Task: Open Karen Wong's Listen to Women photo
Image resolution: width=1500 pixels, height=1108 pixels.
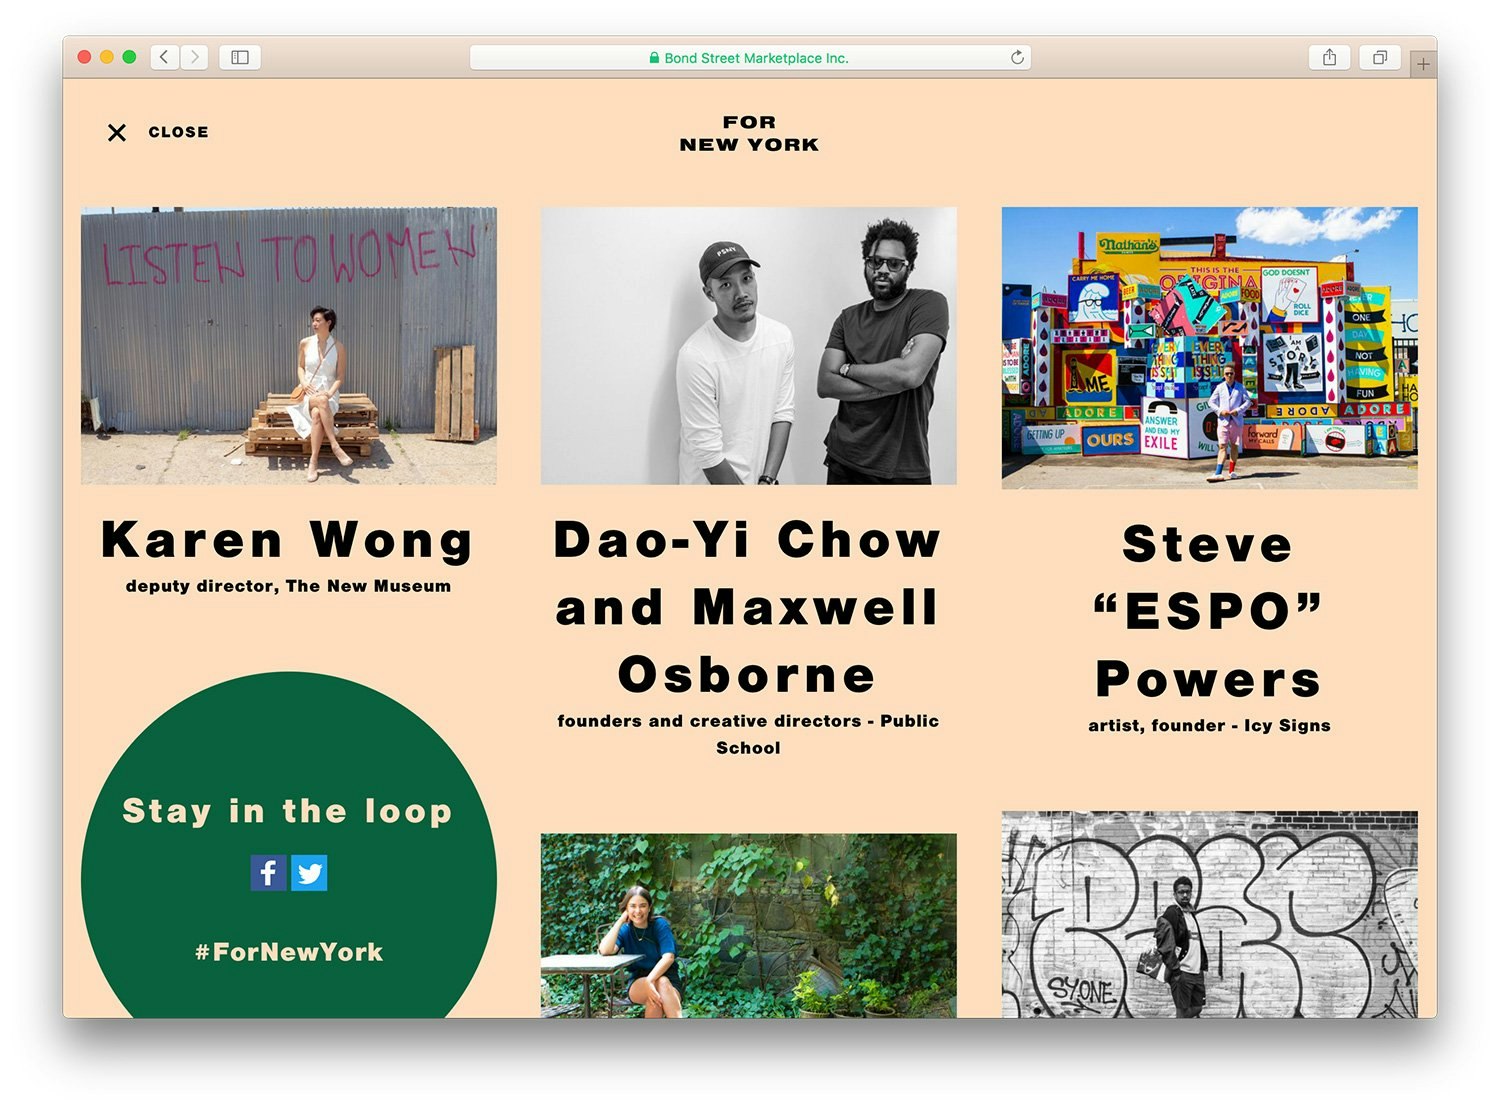Action: click(289, 346)
